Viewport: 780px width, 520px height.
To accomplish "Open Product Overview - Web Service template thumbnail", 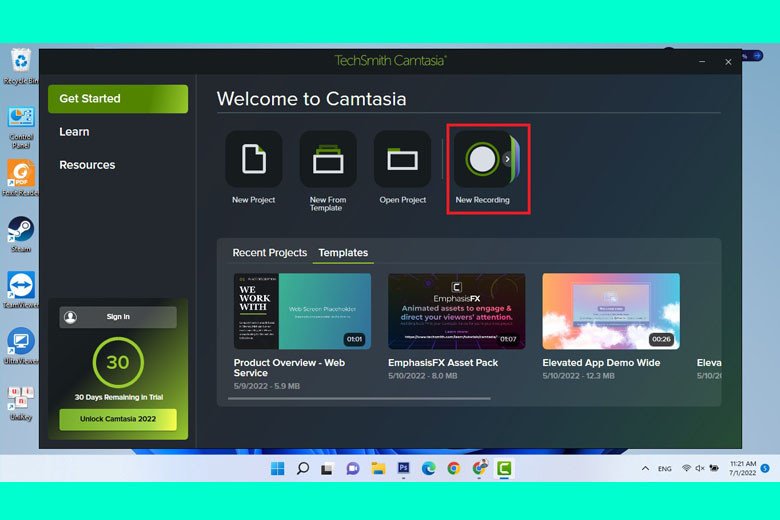I will click(x=302, y=311).
